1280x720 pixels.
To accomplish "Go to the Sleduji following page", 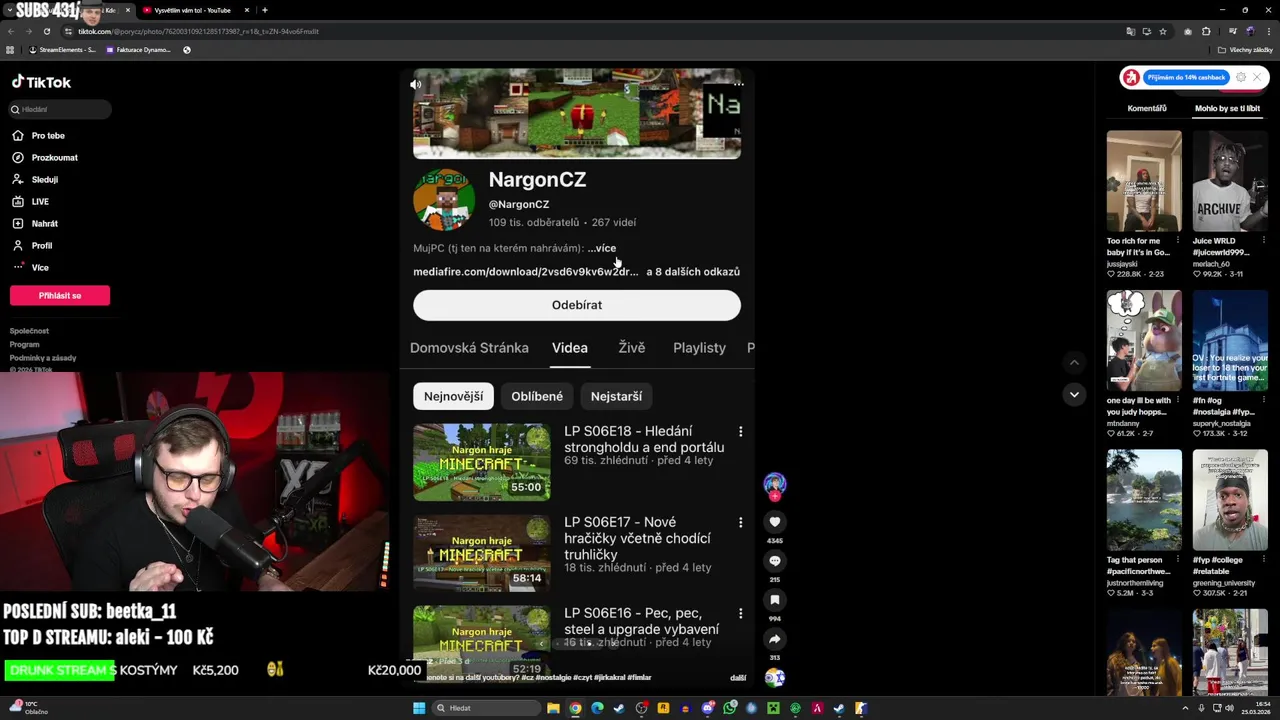I will (36, 180).
